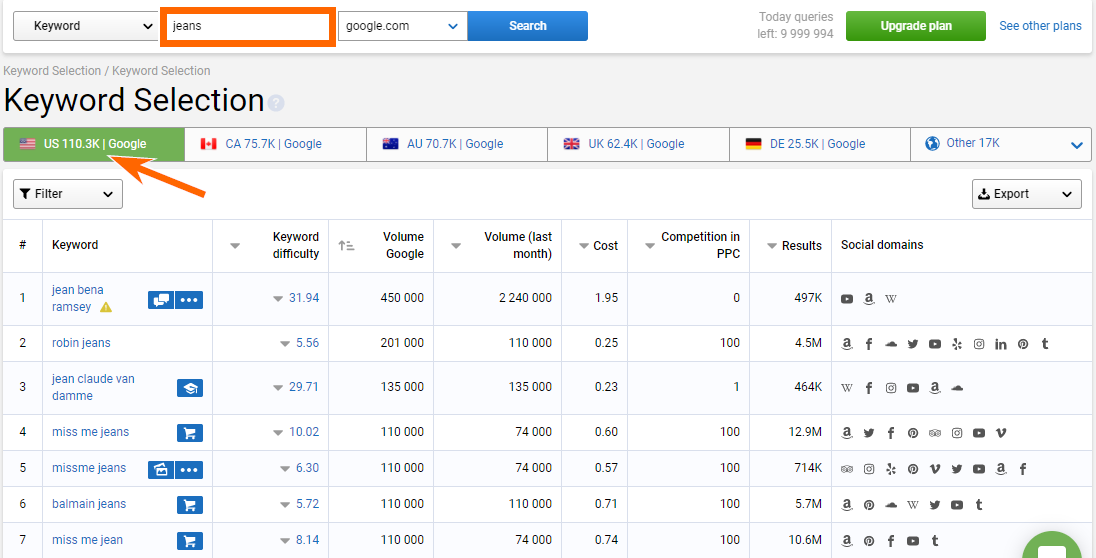Image resolution: width=1096 pixels, height=558 pixels.
Task: Switch to UK 62.4K Google tab
Action: [x=638, y=144]
